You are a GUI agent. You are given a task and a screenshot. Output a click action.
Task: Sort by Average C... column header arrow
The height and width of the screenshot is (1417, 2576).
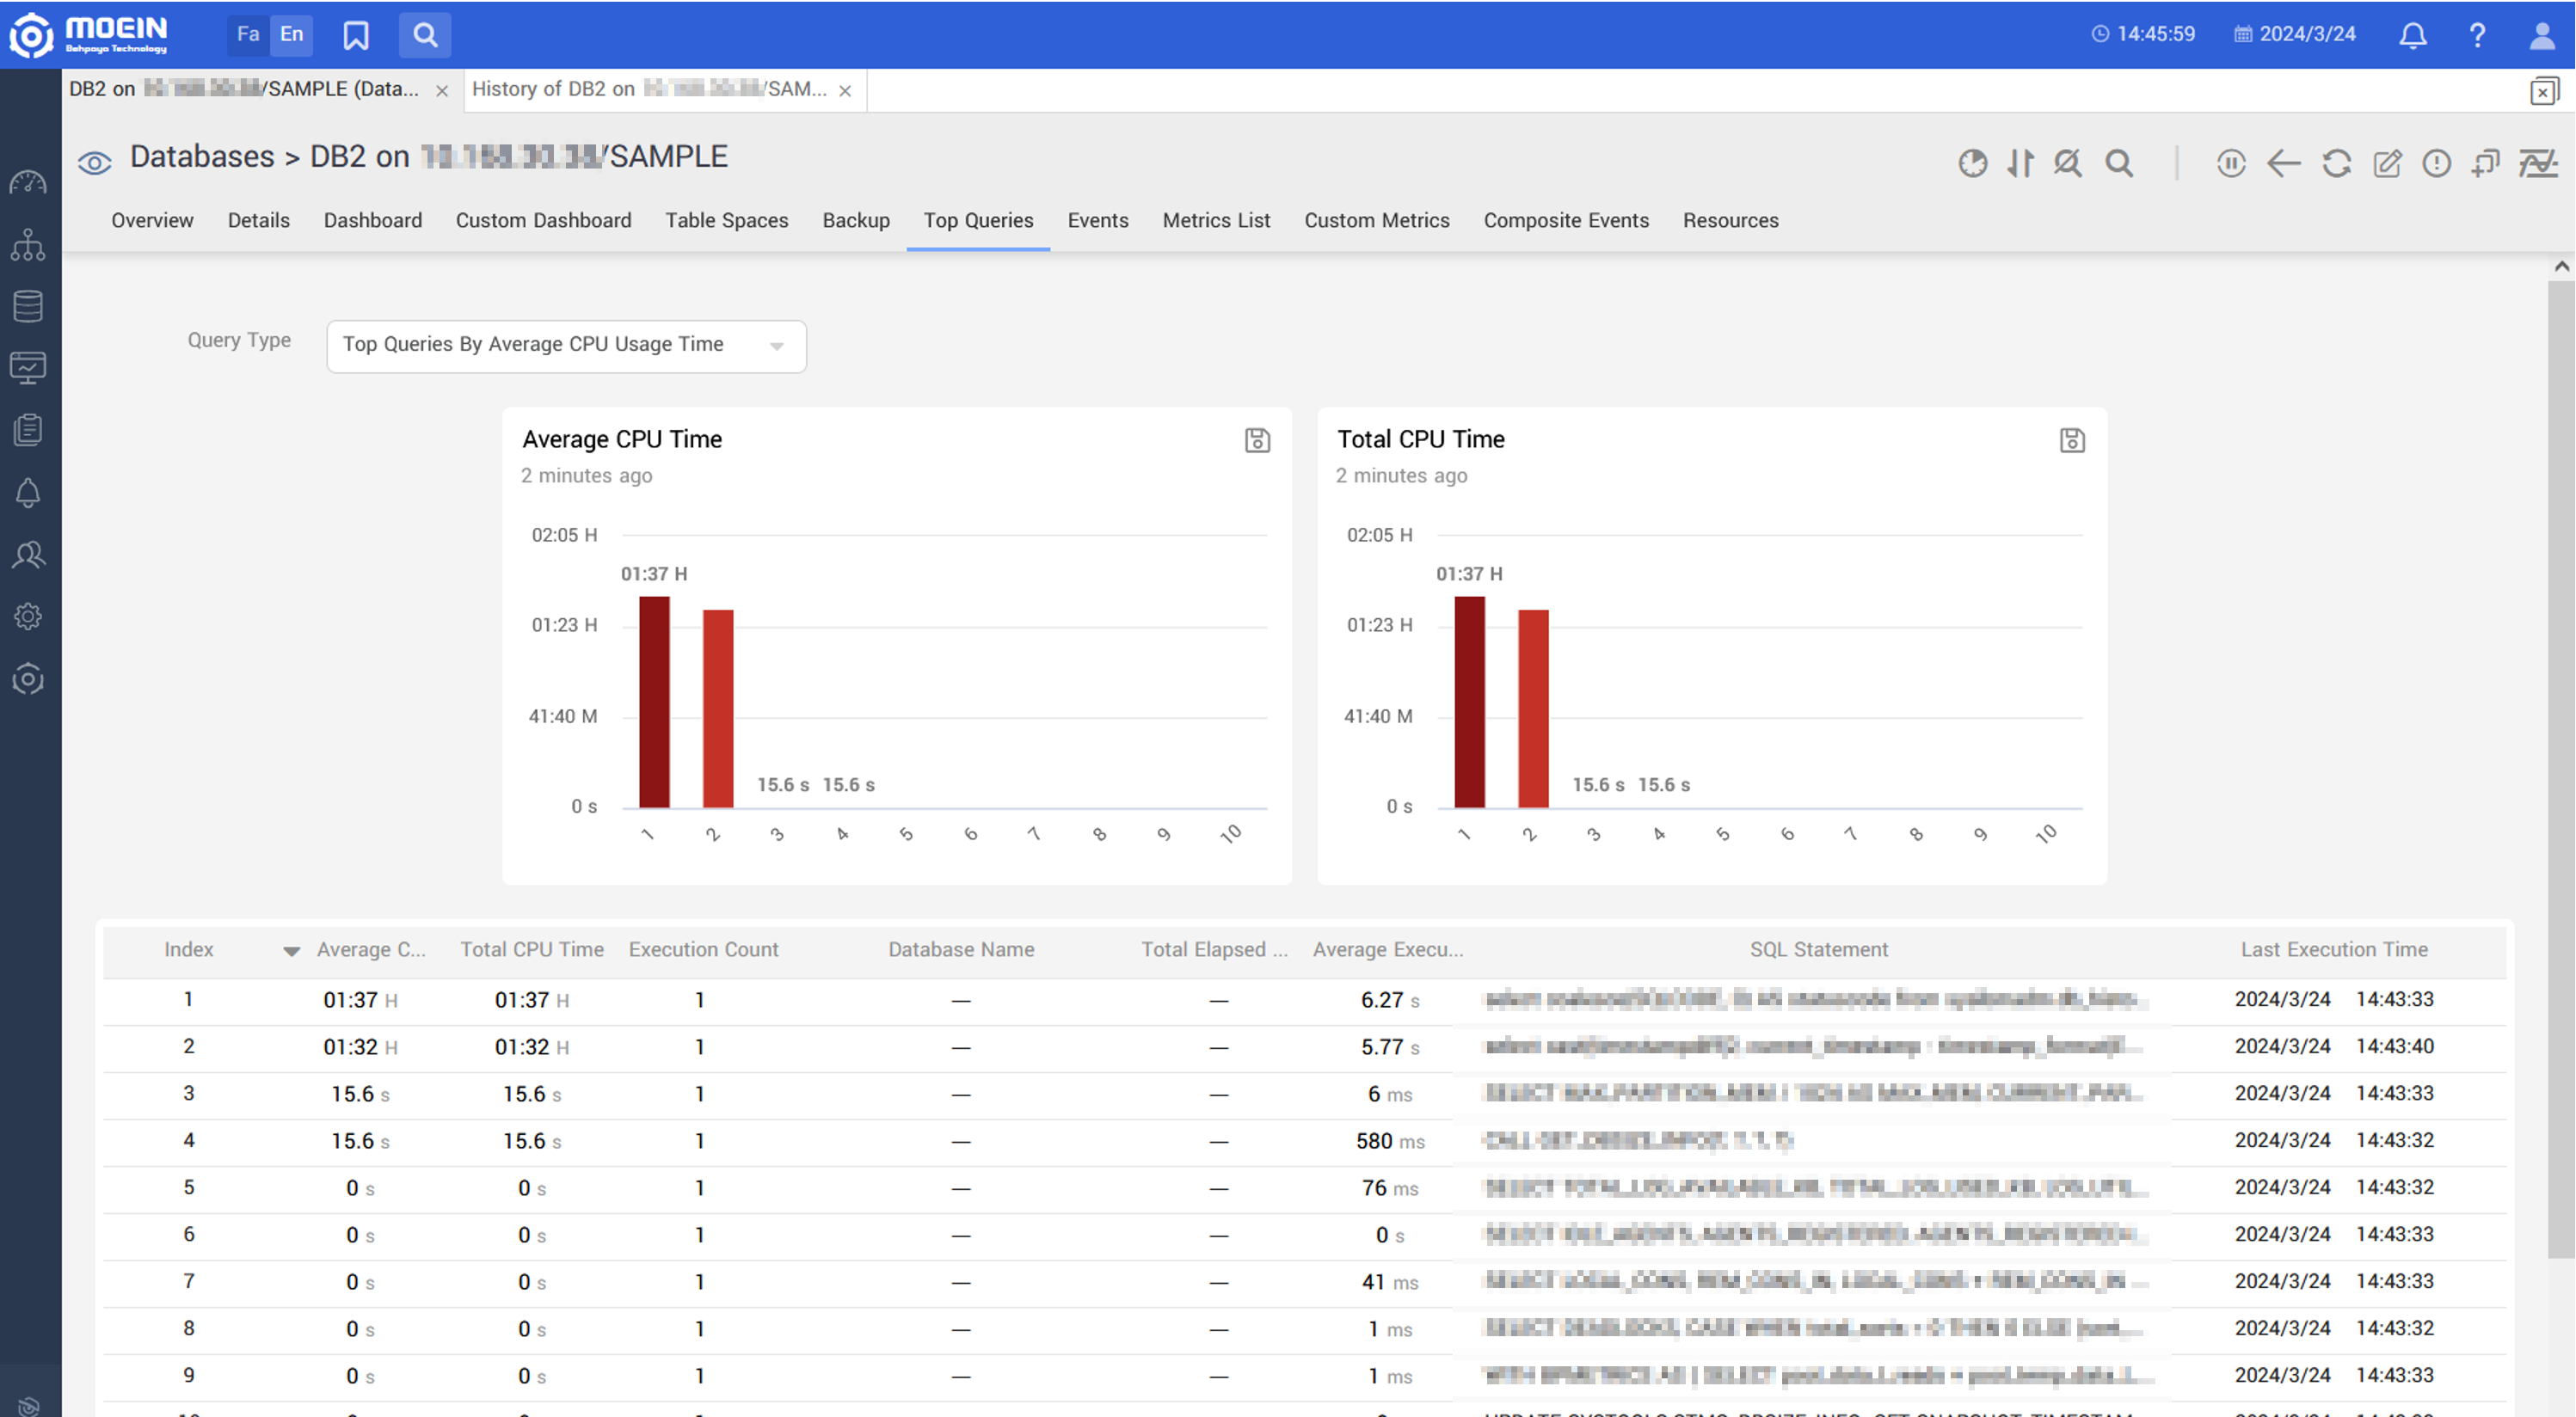click(291, 951)
